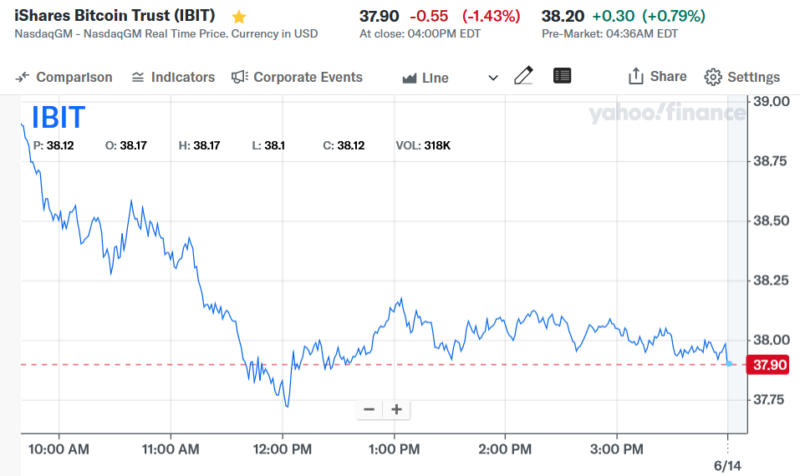This screenshot has width=800, height=476.
Task: Select the pencil drawing tool
Action: 523,76
